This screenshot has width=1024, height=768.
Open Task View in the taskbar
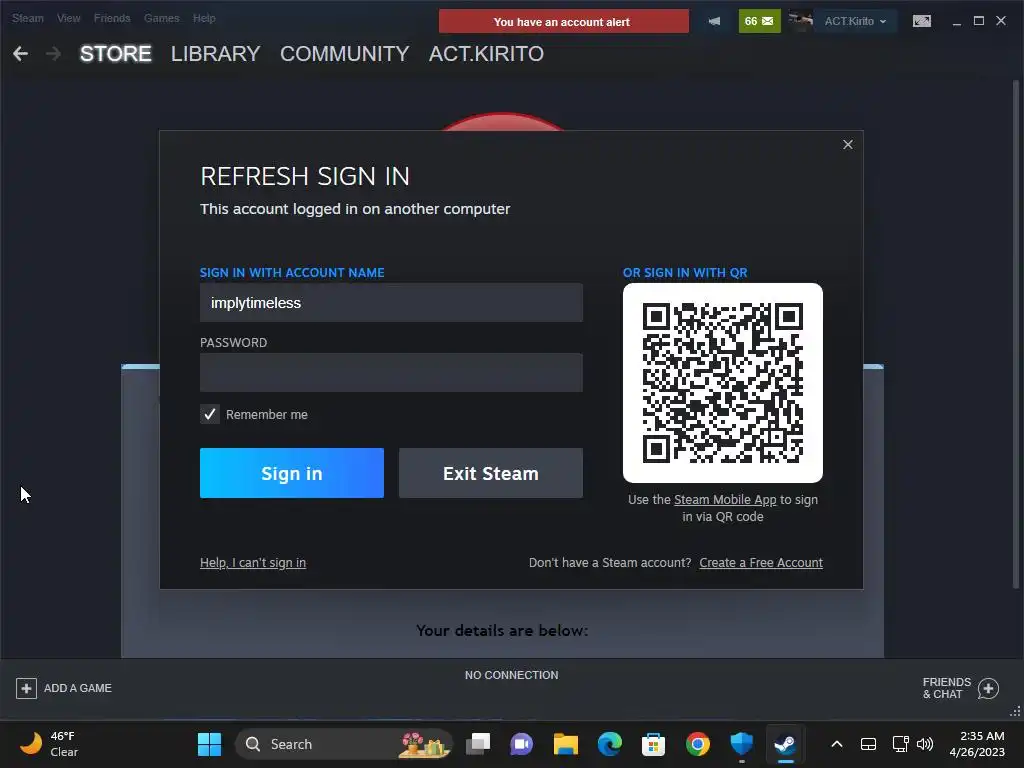click(x=478, y=744)
